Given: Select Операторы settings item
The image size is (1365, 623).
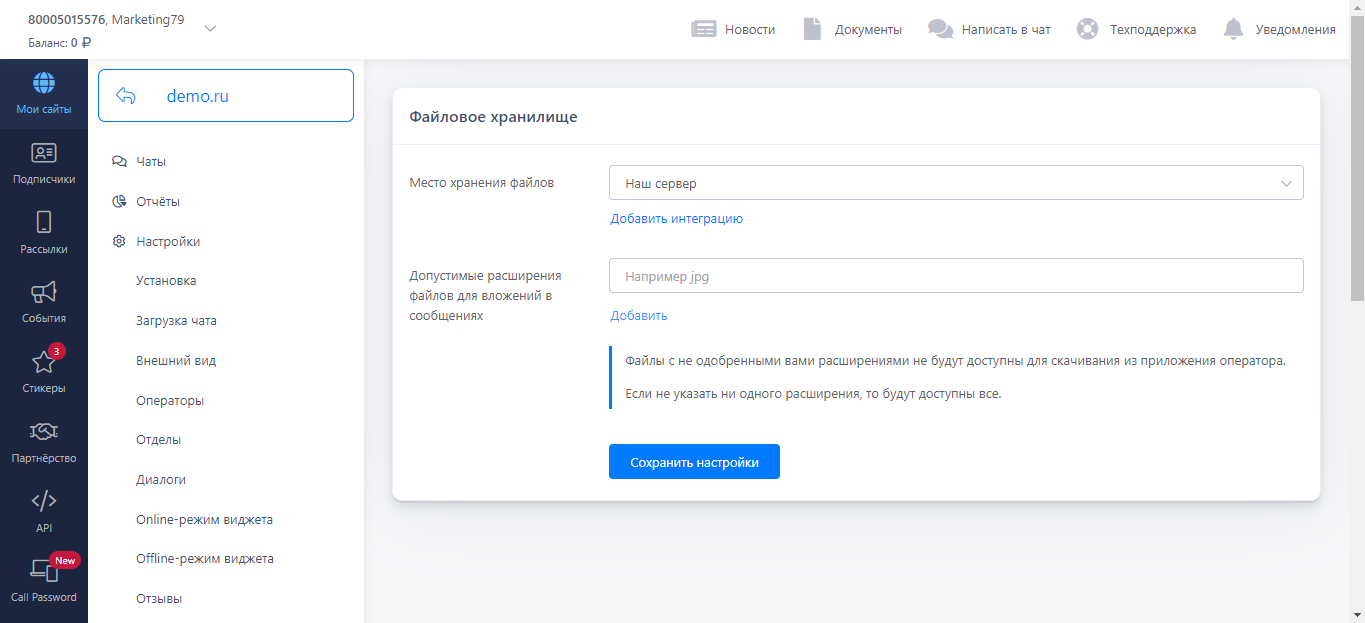Looking at the screenshot, I should coord(170,400).
